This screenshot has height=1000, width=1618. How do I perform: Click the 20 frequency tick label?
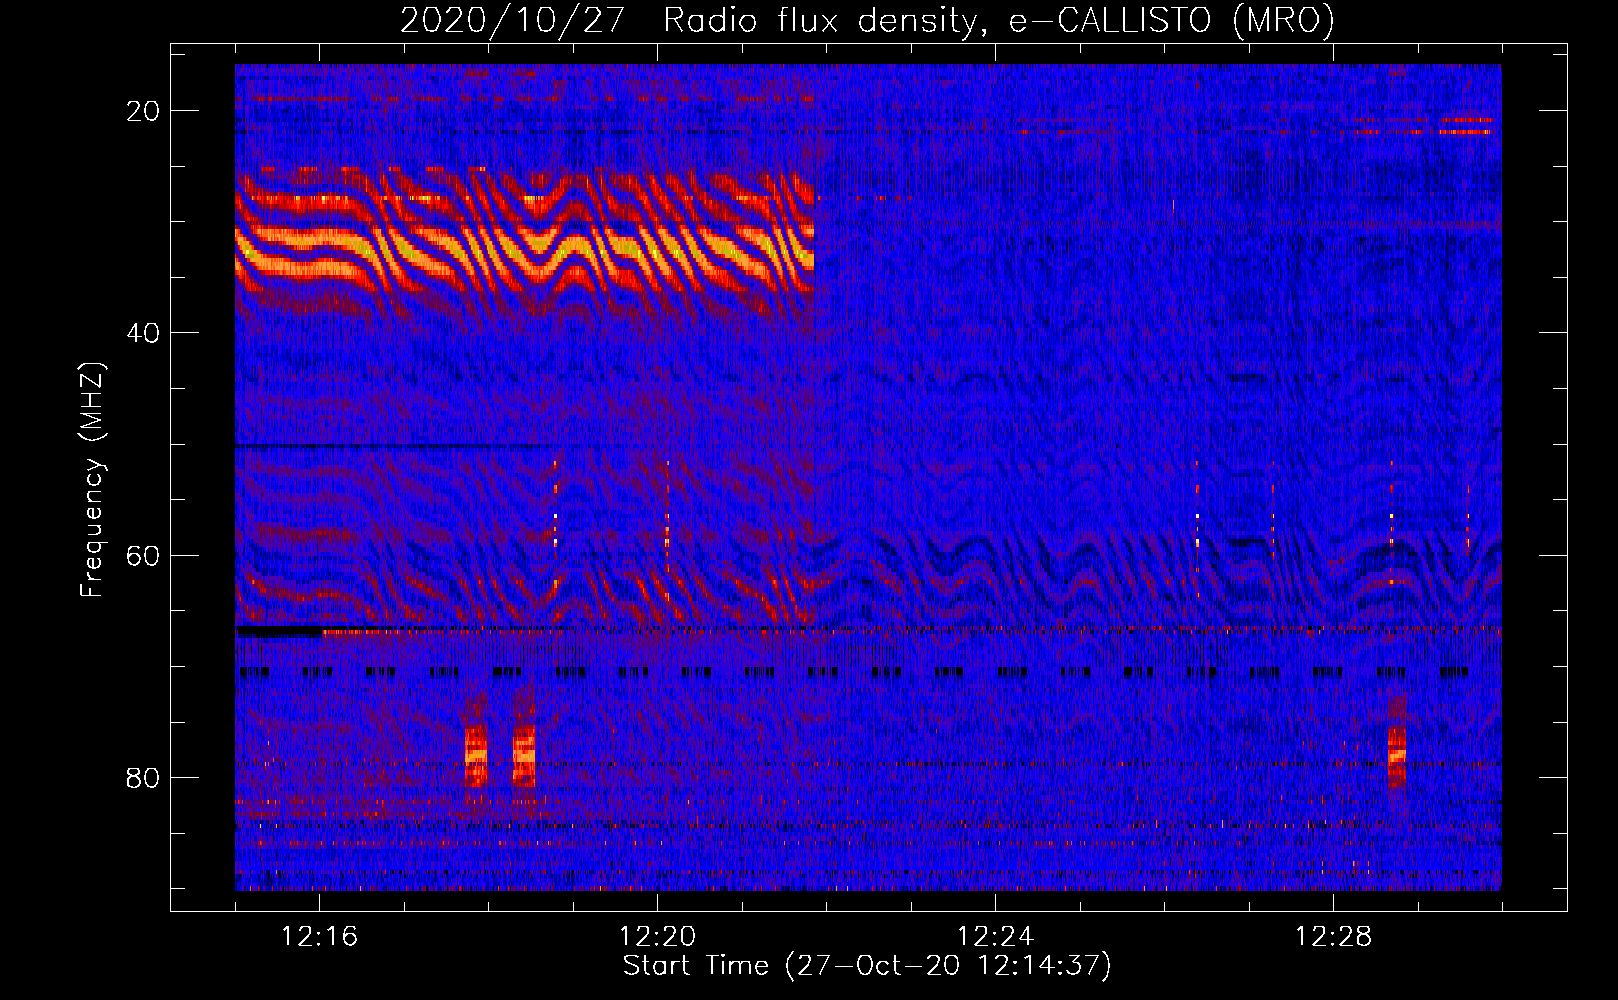point(144,111)
